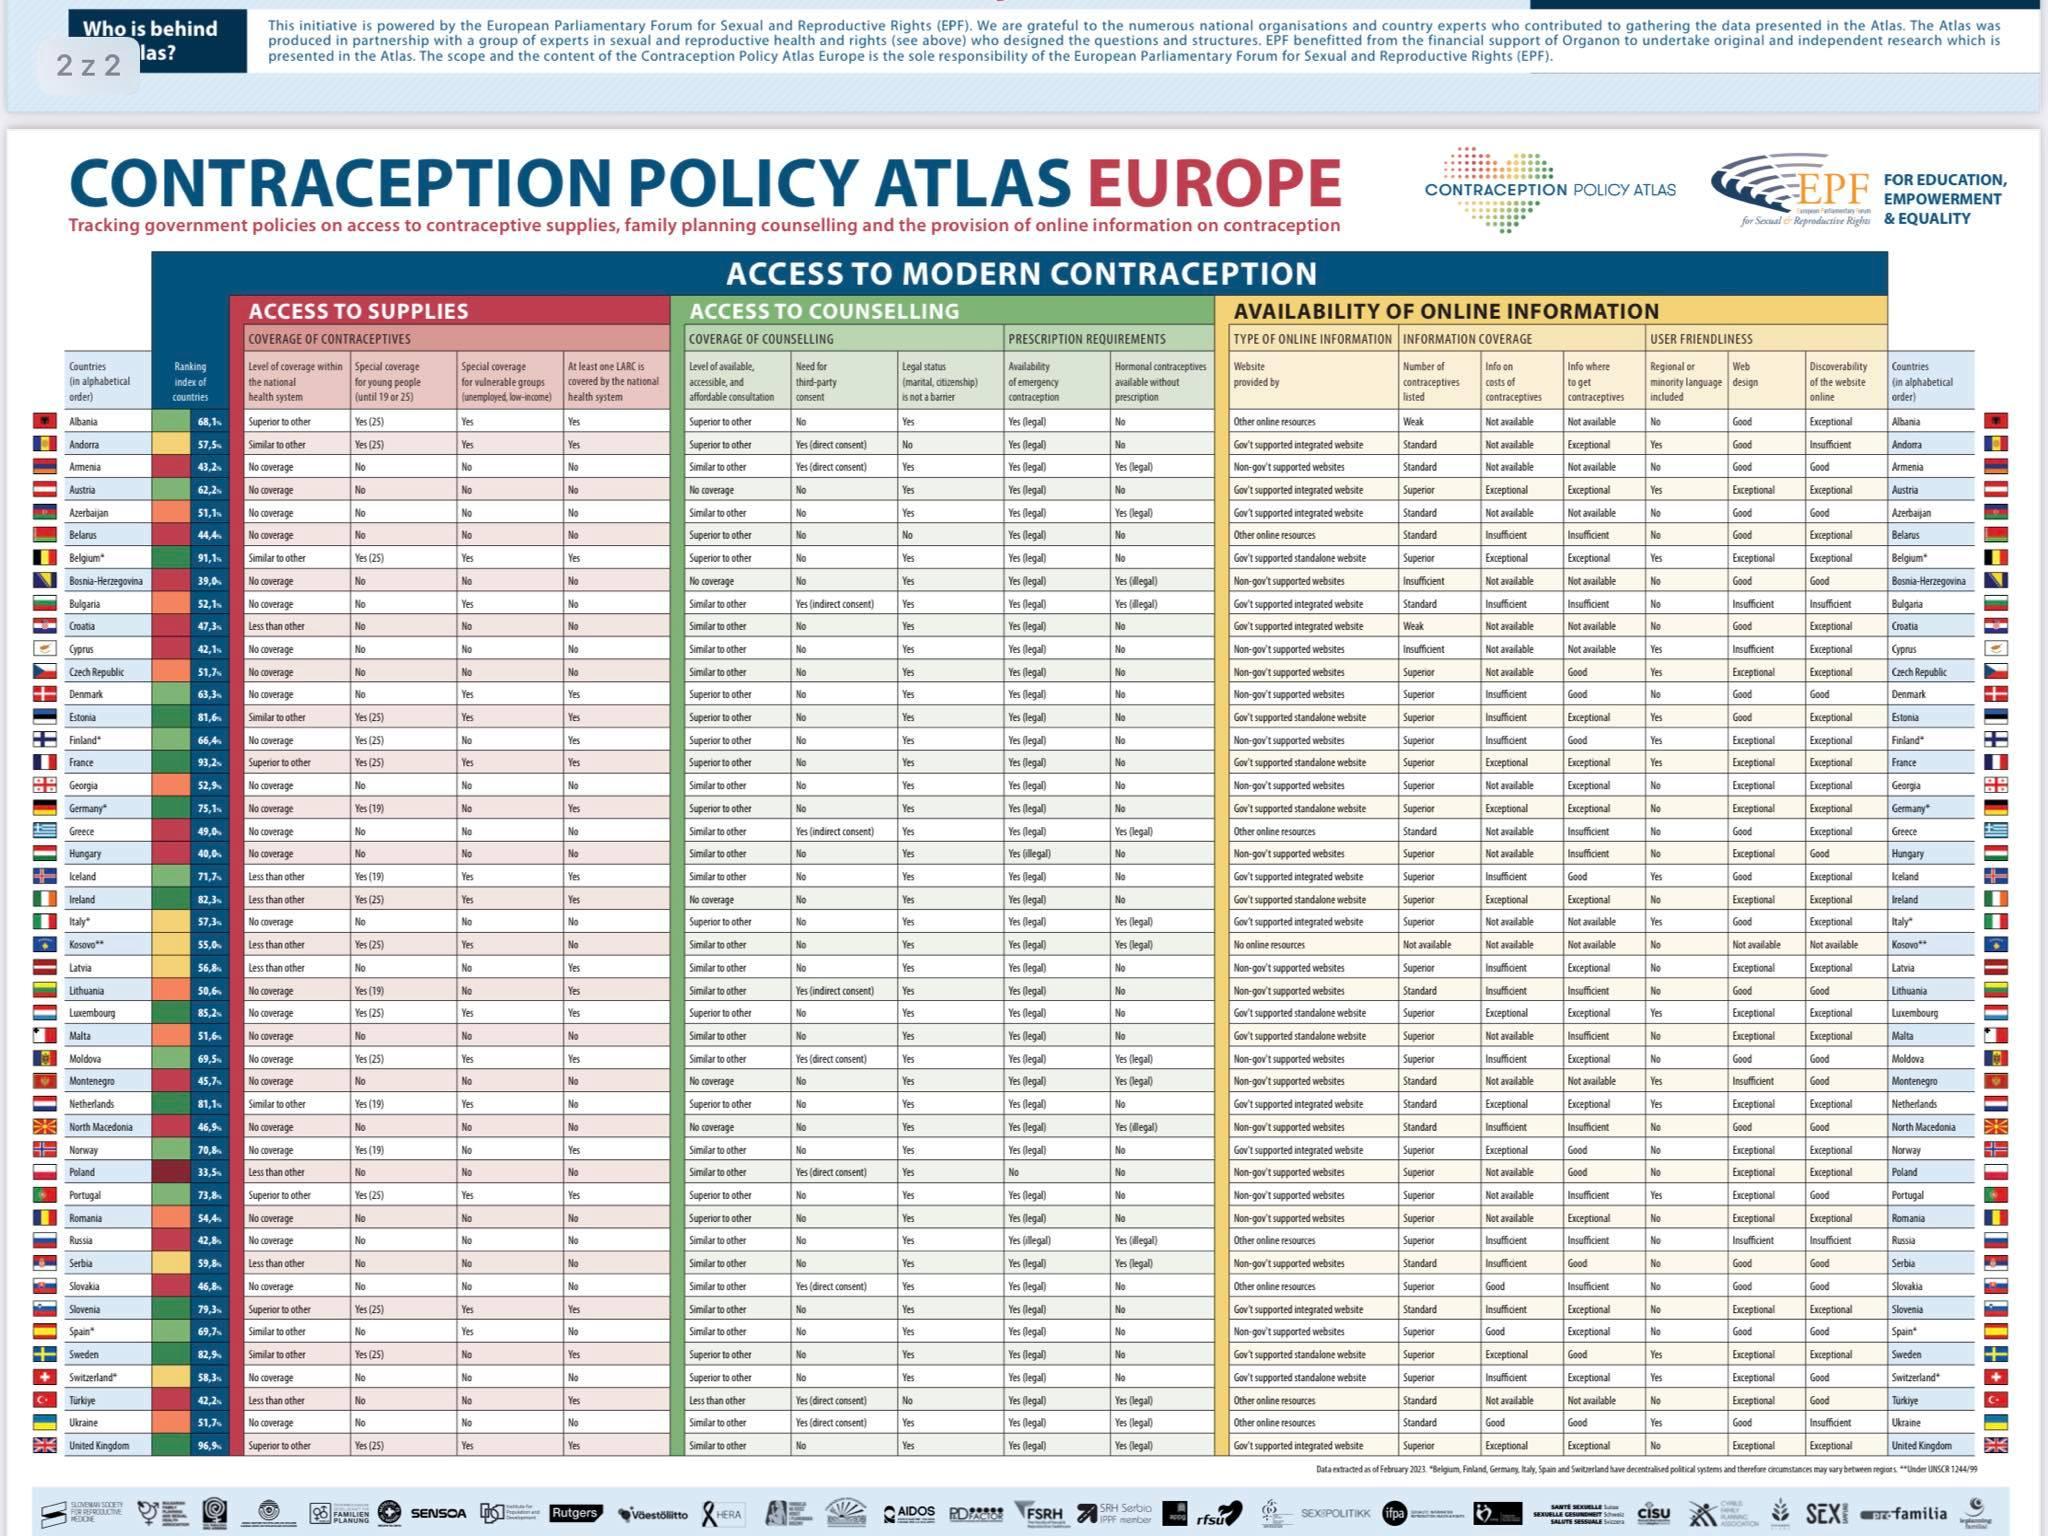
Task: Click the North Macedonia flag right of the country name
Action: coord(1995,1127)
